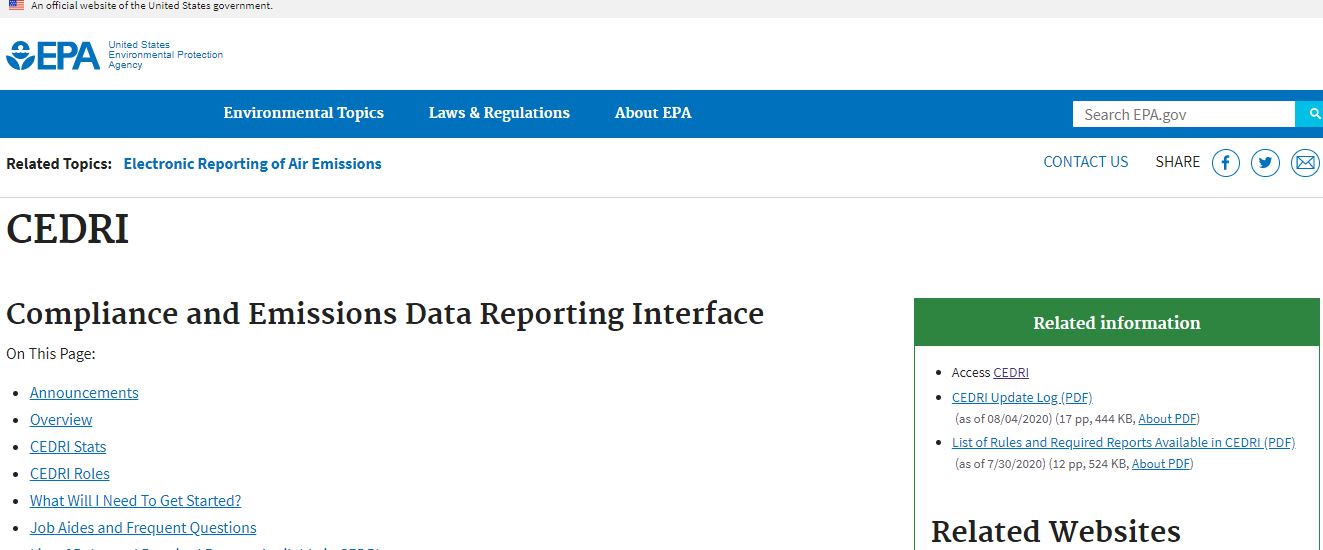
Task: Go to the CEDRI Stats section
Action: [x=68, y=447]
